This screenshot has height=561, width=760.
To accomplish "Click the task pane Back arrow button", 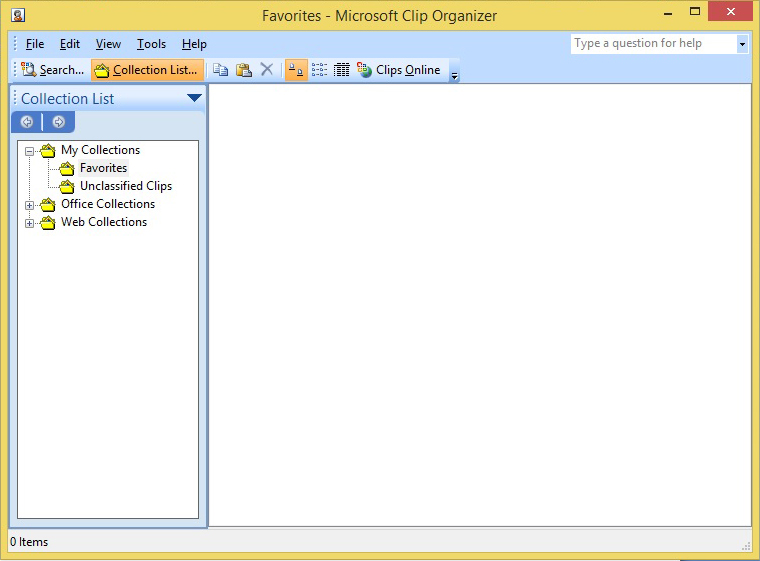I will click(27, 122).
